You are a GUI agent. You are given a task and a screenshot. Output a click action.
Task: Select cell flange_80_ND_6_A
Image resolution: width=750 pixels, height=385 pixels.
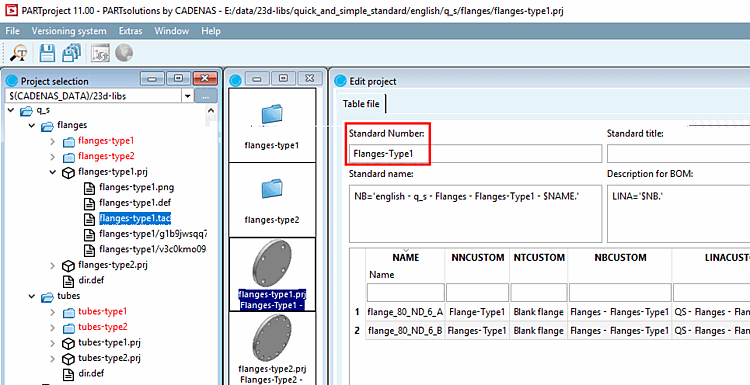point(405,312)
